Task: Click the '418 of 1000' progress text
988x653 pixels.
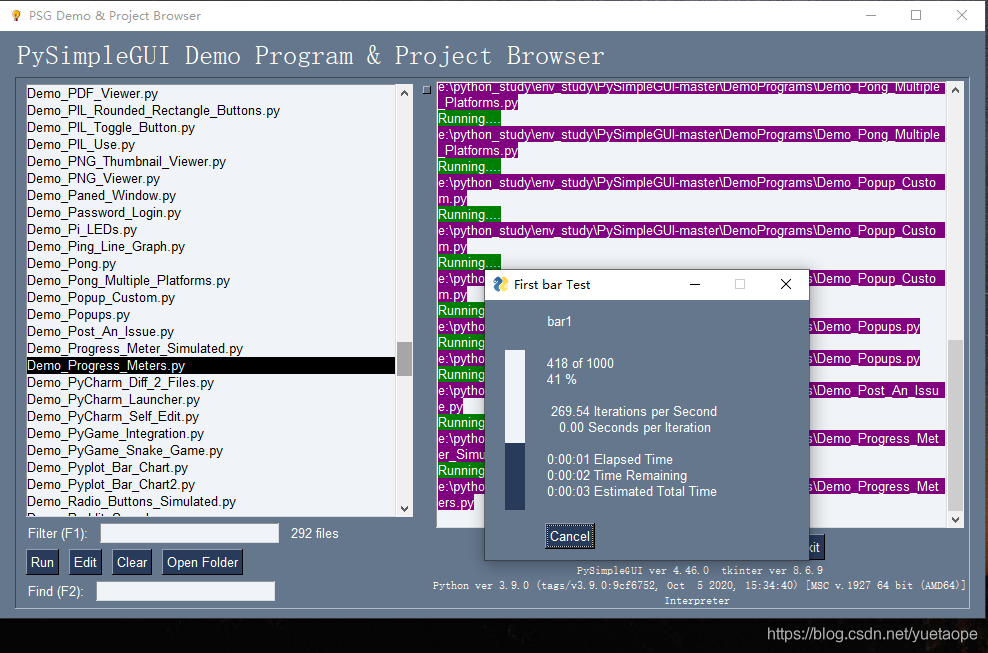Action: 580,363
